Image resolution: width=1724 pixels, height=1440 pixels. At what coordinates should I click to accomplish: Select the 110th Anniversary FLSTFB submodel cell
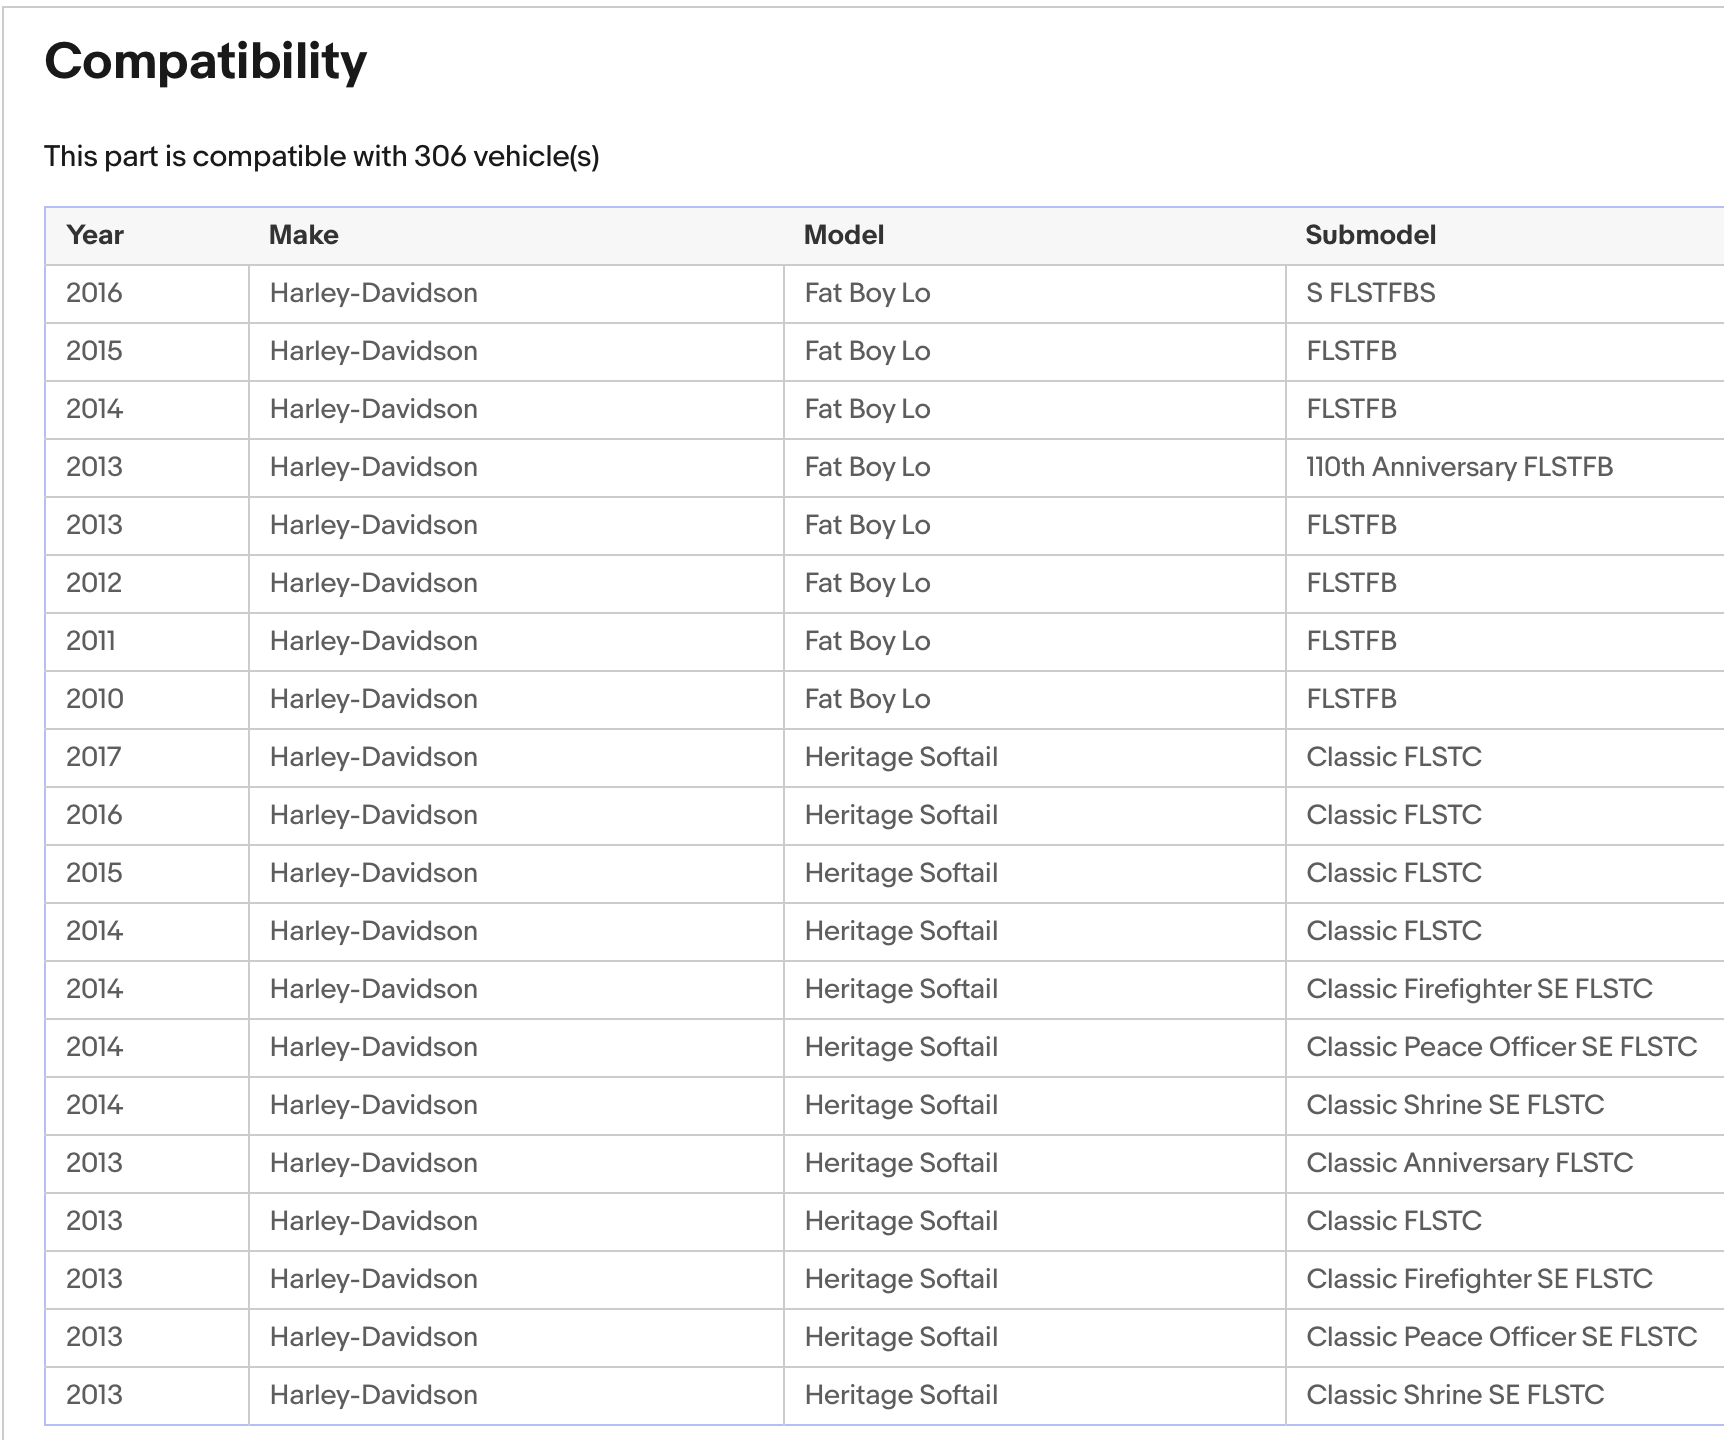1458,467
